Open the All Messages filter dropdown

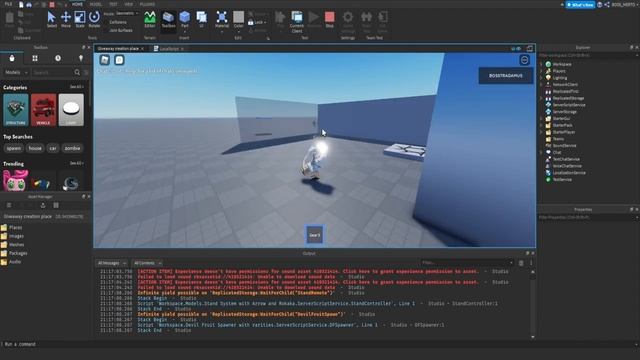pyautogui.click(x=111, y=263)
